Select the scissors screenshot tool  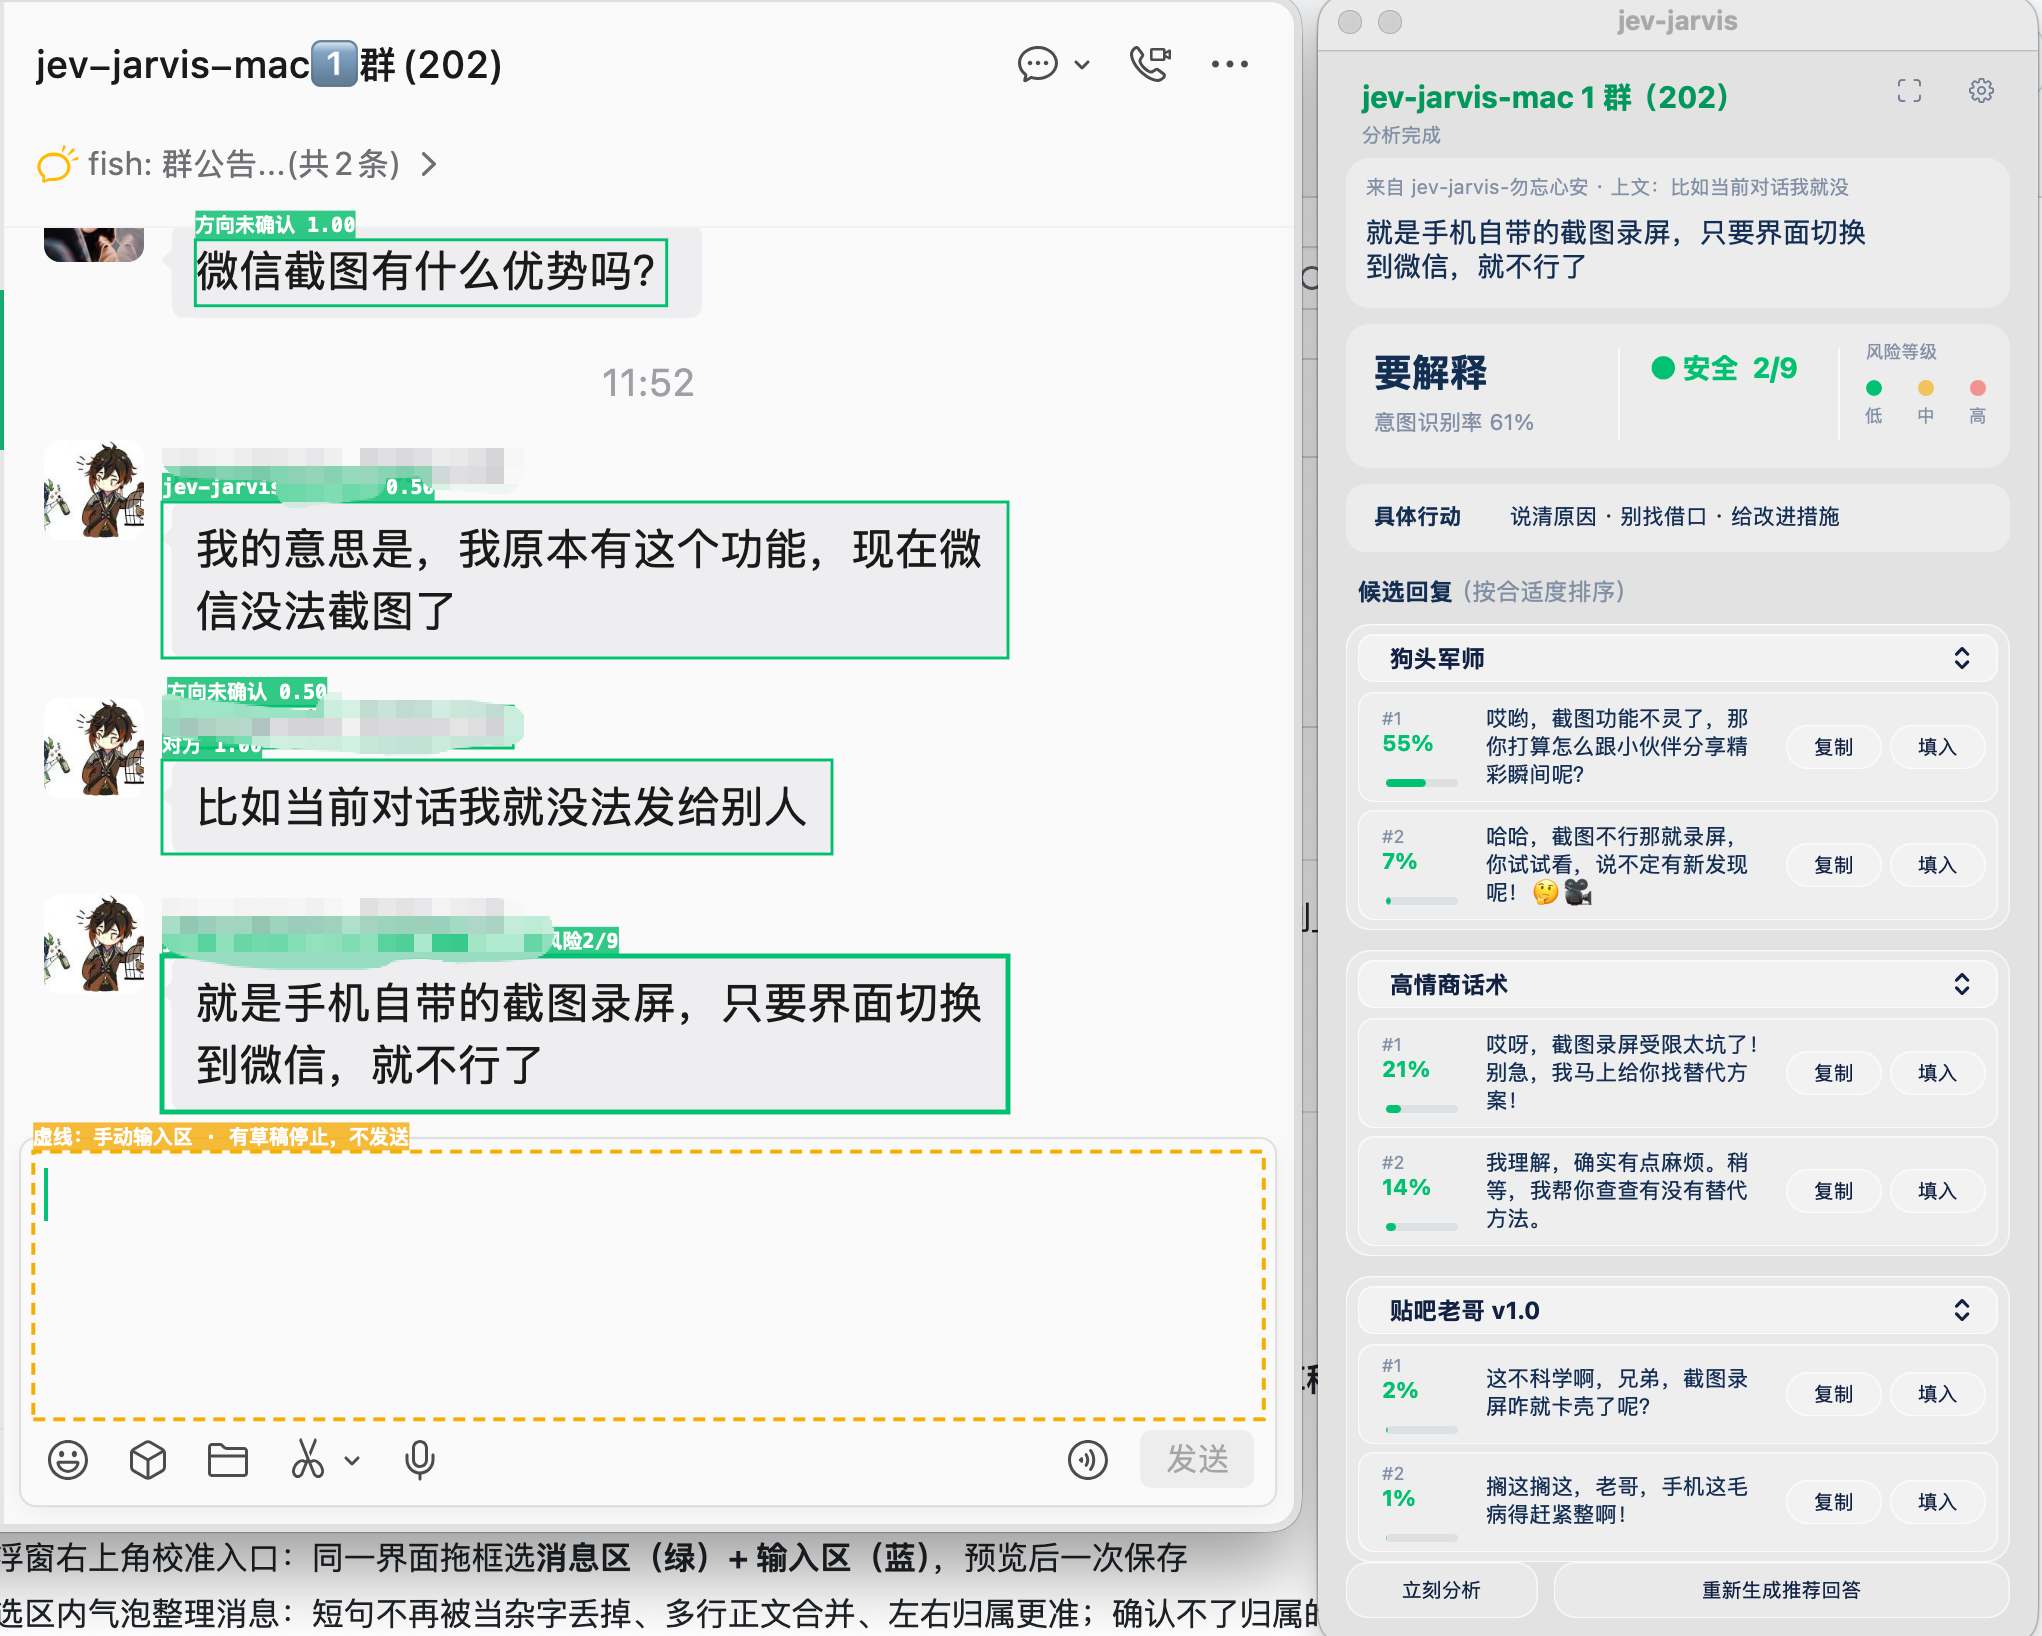308,1460
